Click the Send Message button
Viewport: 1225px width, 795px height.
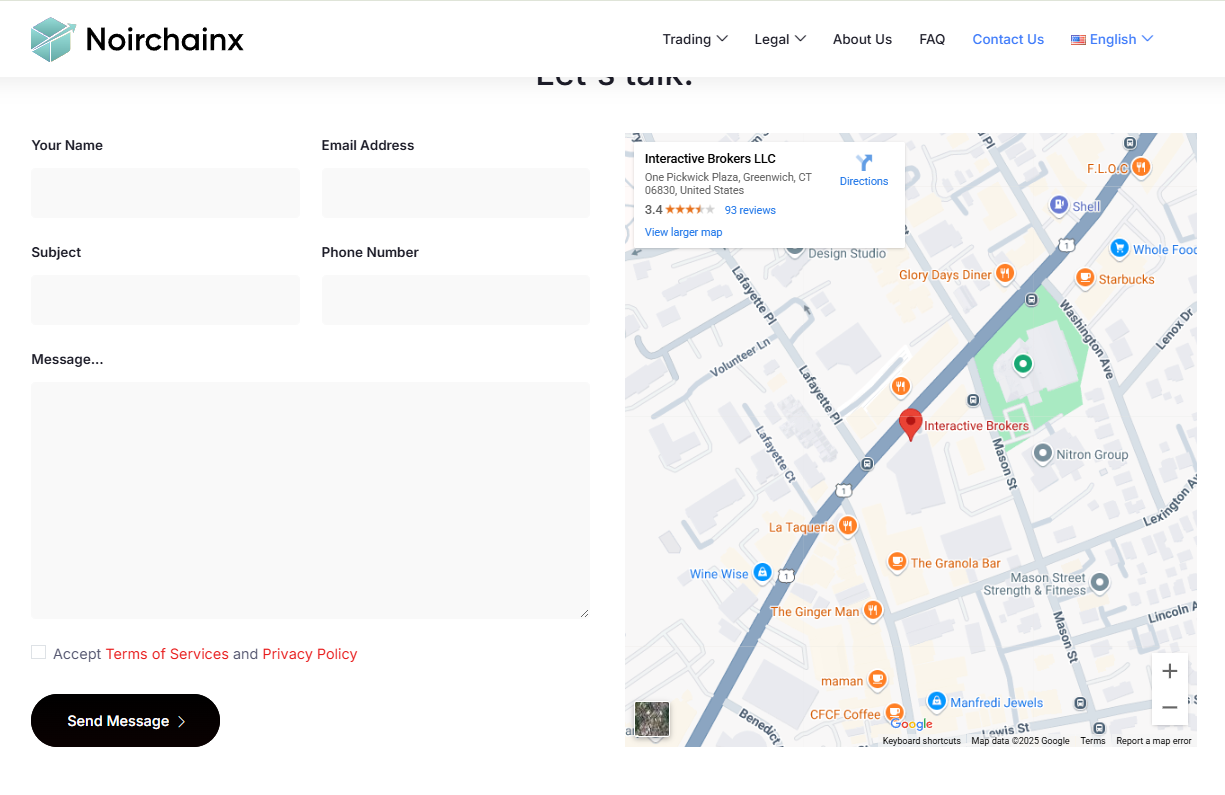(x=125, y=720)
